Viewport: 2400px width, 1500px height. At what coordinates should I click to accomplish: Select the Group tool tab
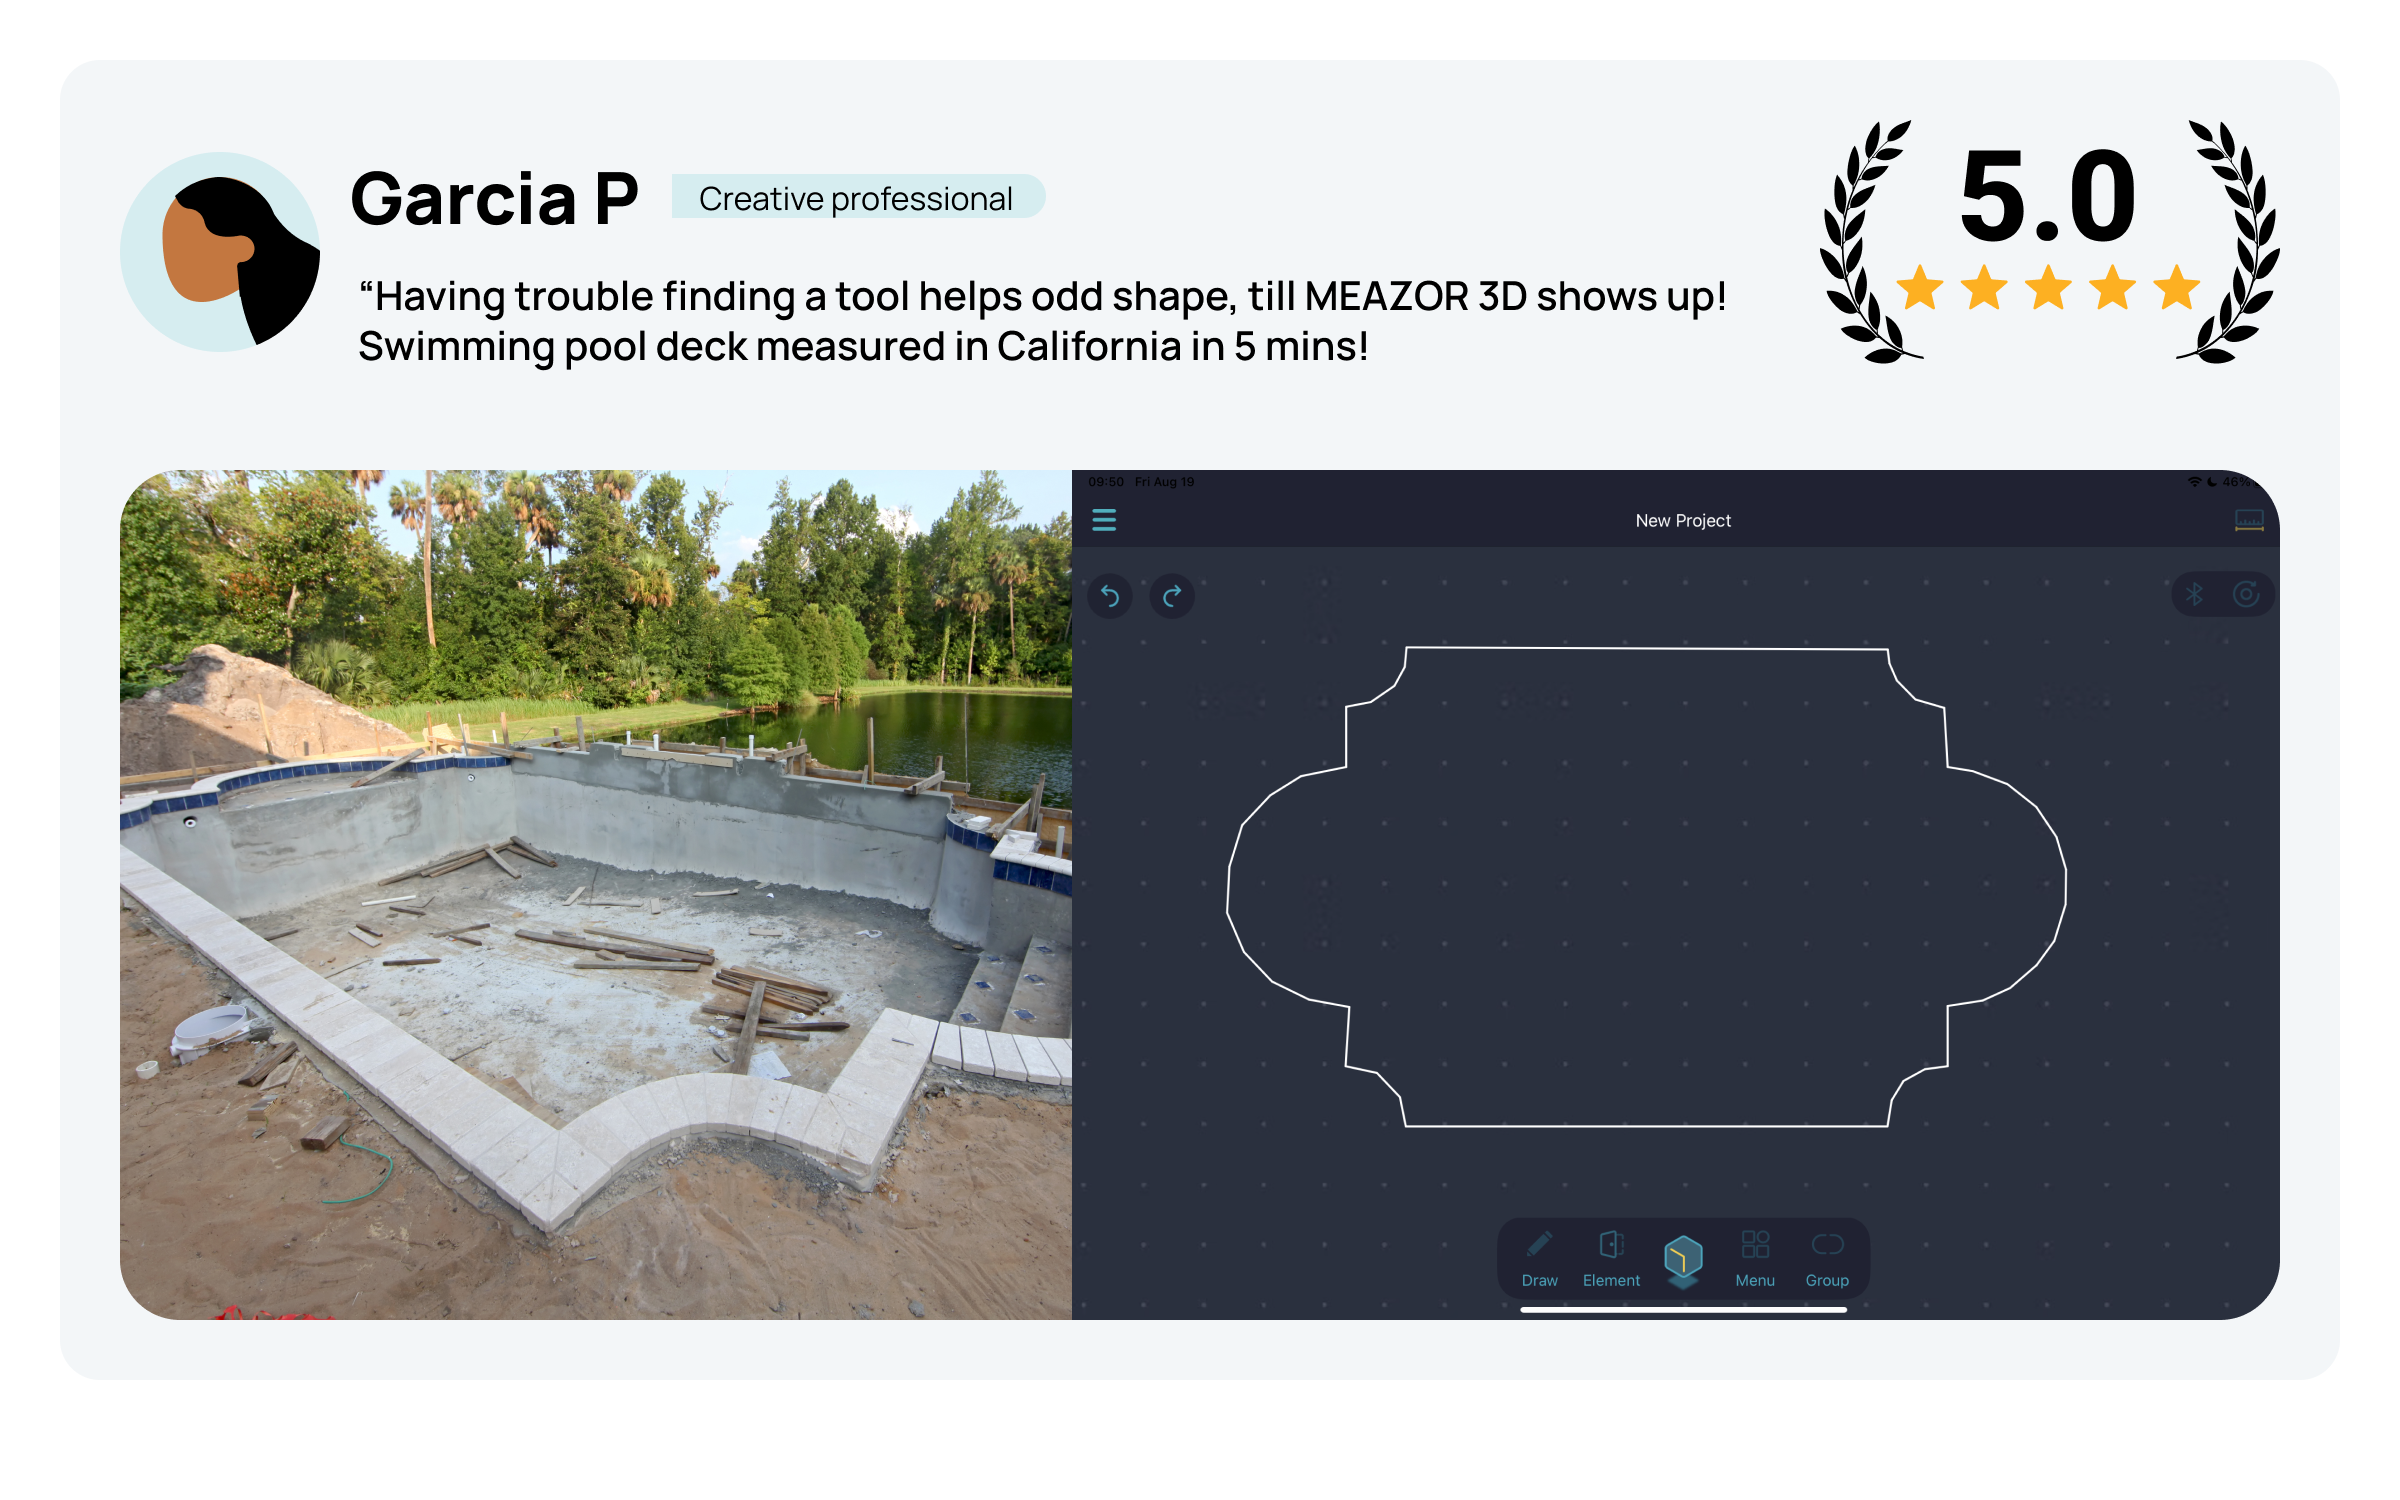[1827, 1258]
